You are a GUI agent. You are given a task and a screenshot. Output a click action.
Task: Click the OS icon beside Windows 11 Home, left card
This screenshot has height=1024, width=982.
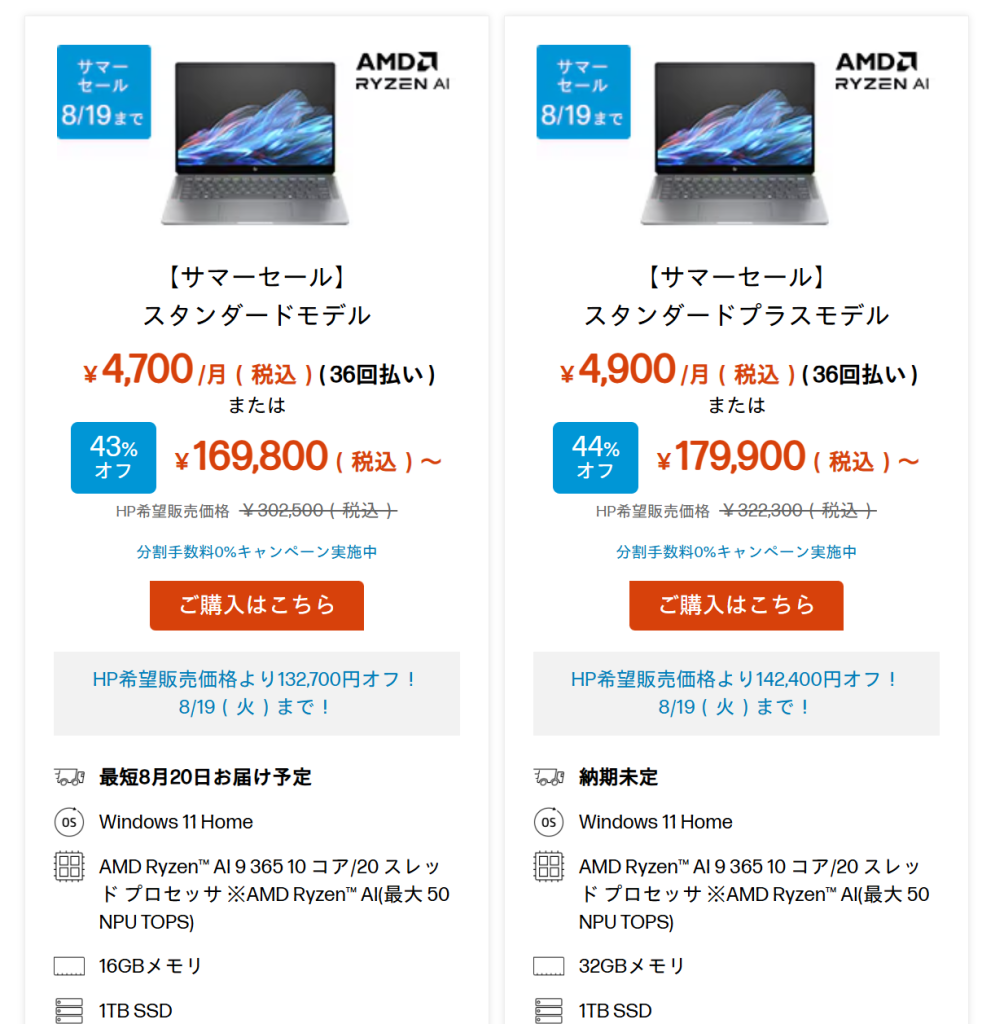69,822
